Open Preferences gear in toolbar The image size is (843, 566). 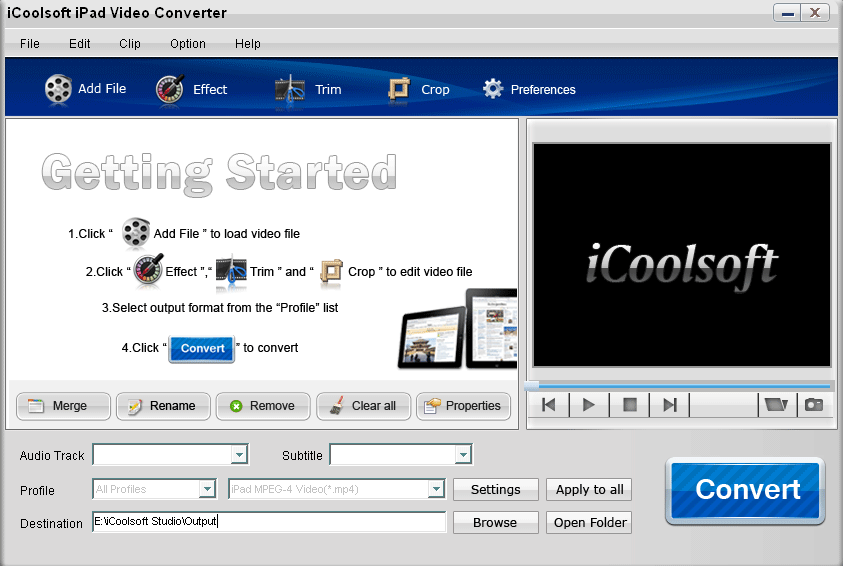529,89
